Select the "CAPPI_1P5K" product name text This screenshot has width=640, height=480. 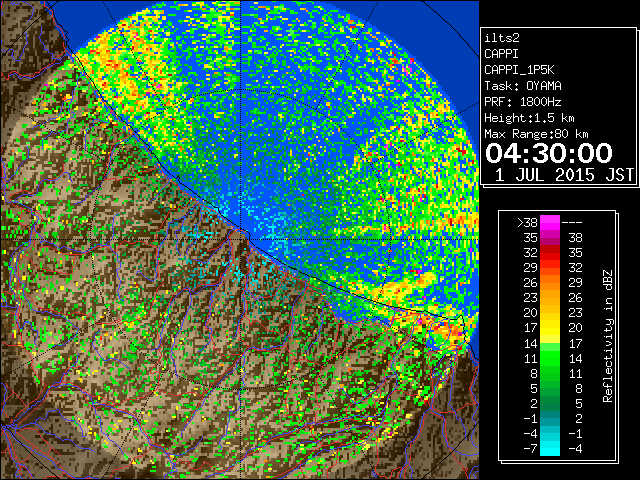(x=519, y=70)
